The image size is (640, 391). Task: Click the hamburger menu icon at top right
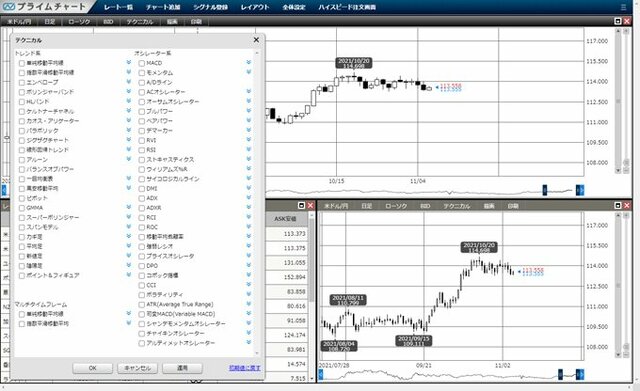coord(623,7)
